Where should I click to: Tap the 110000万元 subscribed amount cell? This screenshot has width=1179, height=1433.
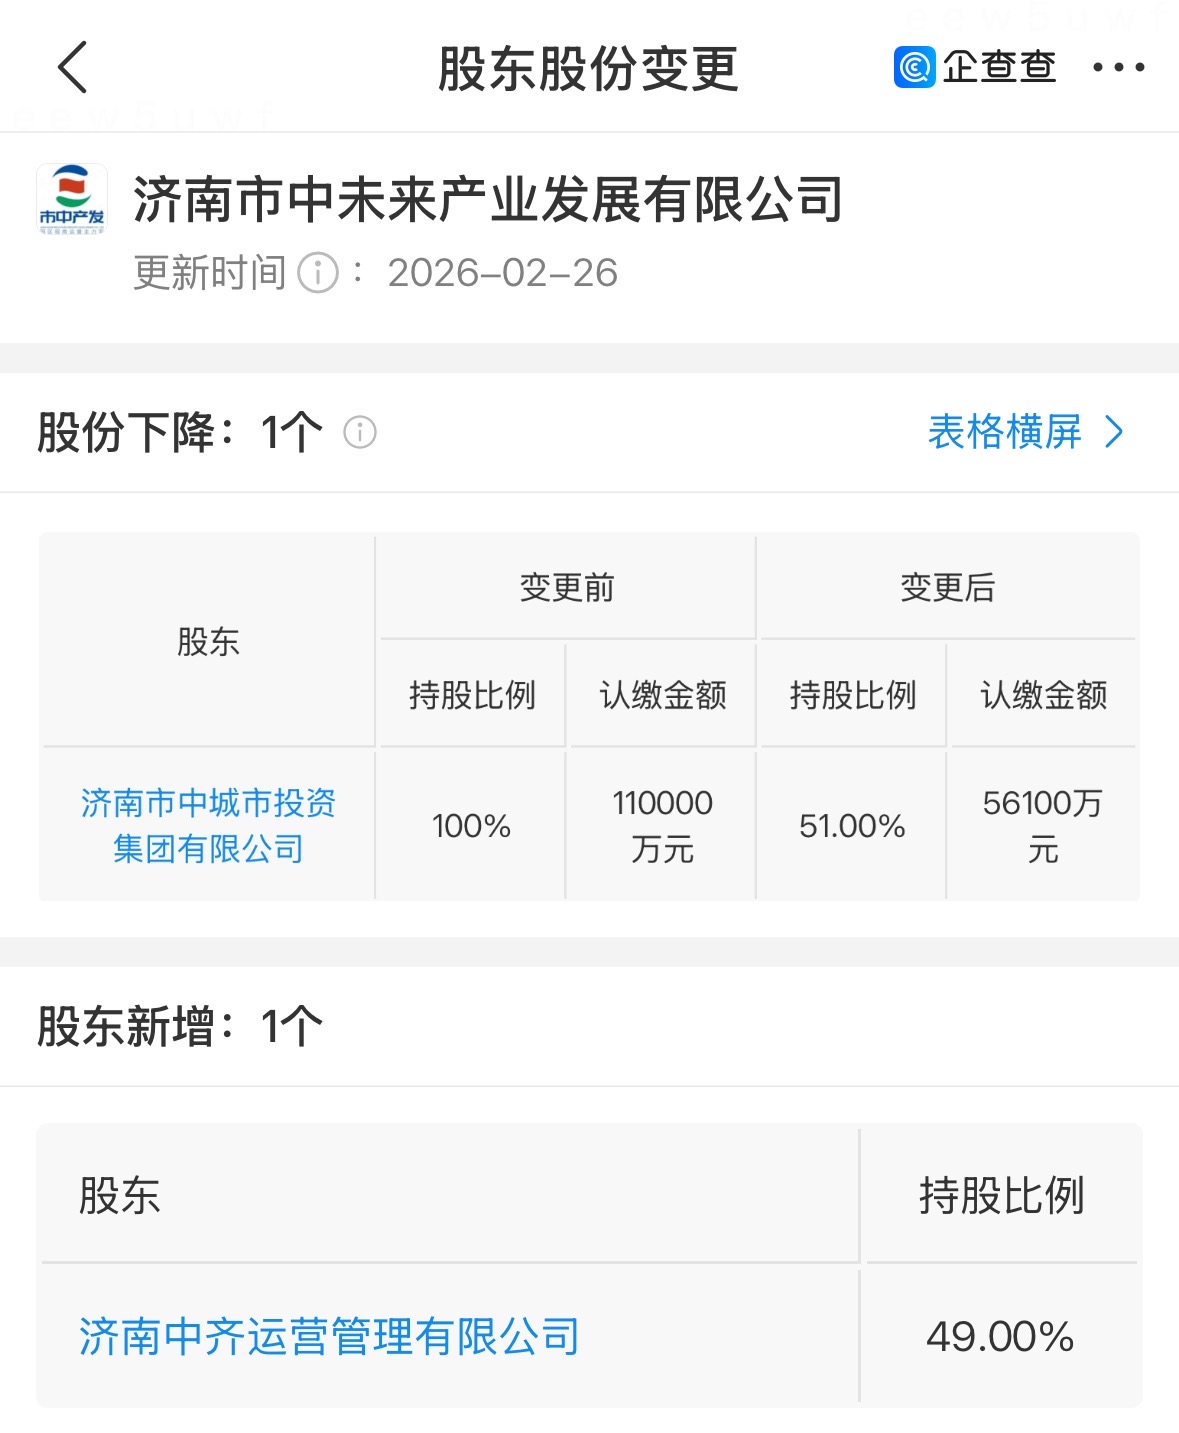coord(662,826)
